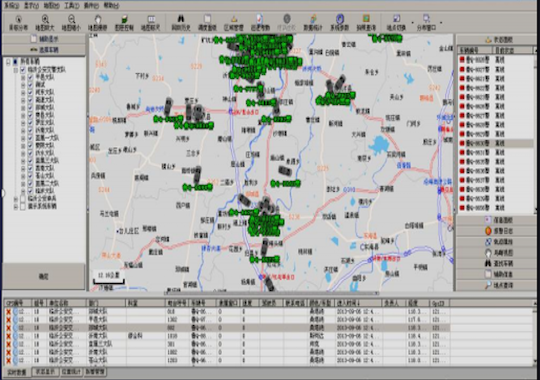
Task: Click the horizontal scrollbar below the map
Action: click(x=272, y=294)
